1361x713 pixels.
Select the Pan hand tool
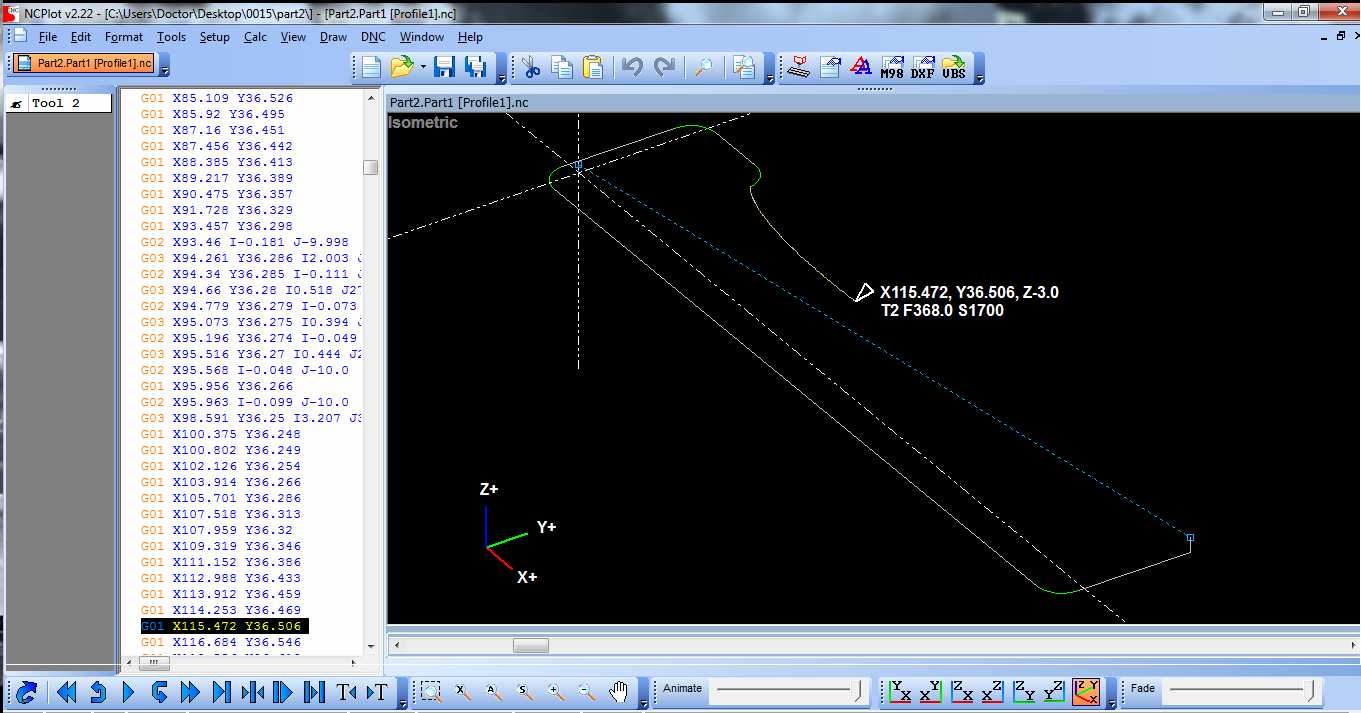(620, 691)
